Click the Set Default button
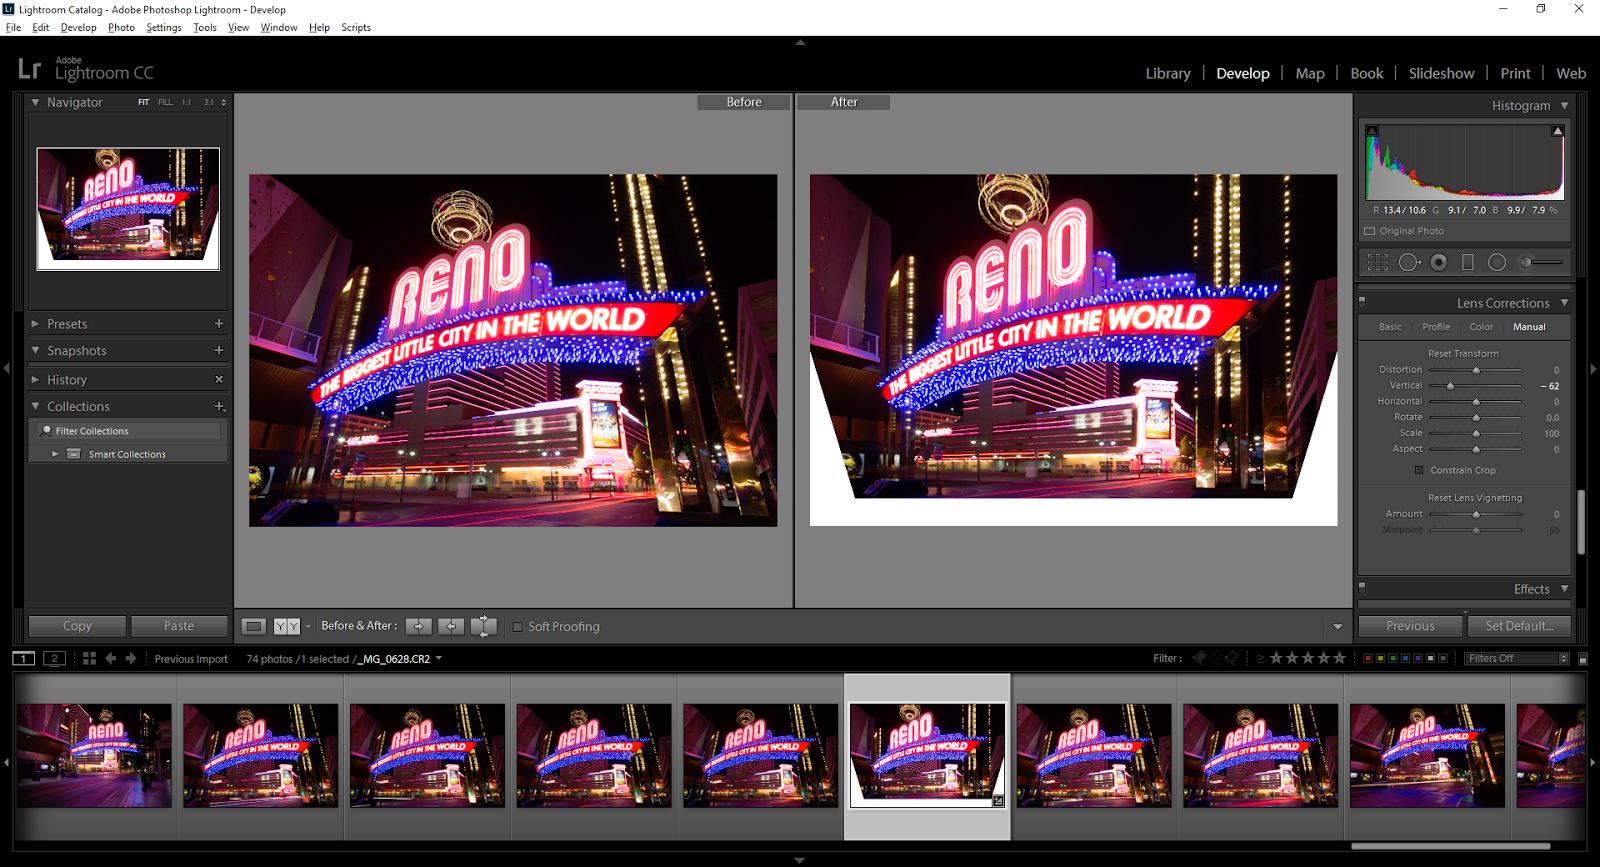1600x867 pixels. (1519, 626)
